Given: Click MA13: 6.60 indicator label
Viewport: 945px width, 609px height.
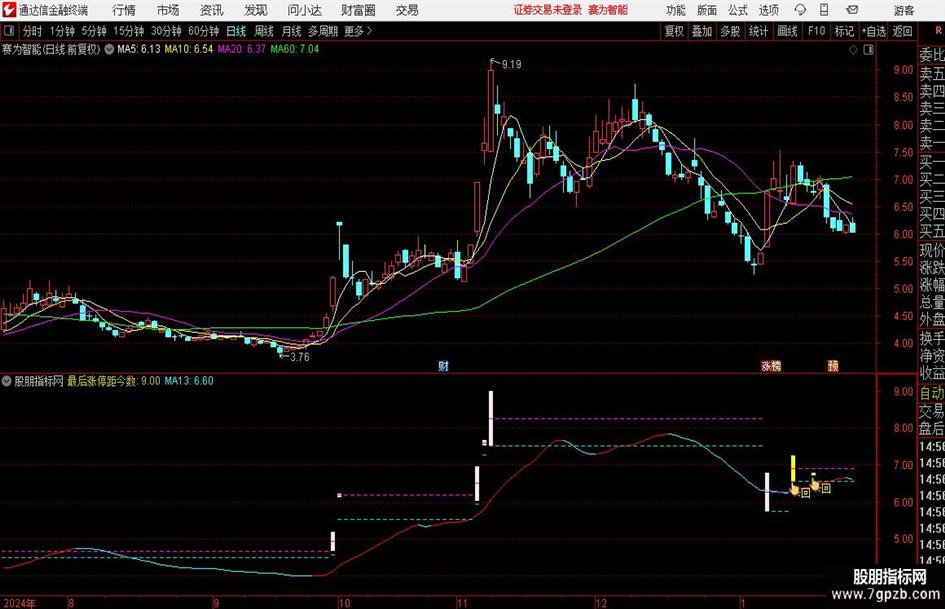Looking at the screenshot, I should click(x=189, y=381).
